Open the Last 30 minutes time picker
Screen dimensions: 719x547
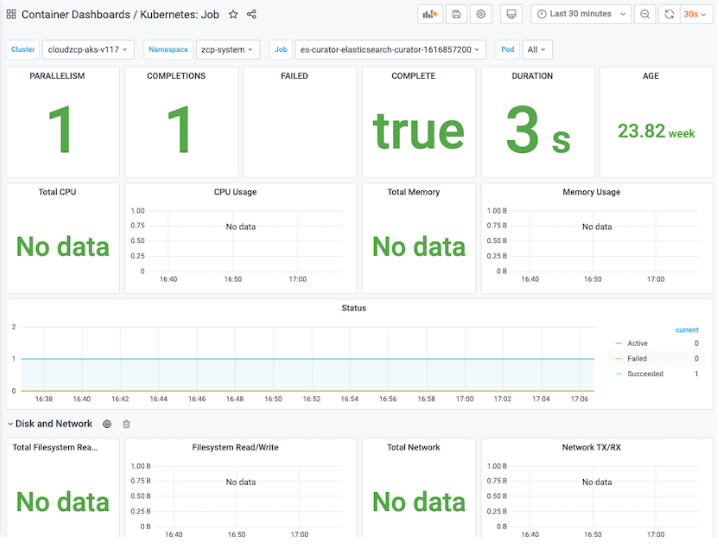click(x=581, y=14)
